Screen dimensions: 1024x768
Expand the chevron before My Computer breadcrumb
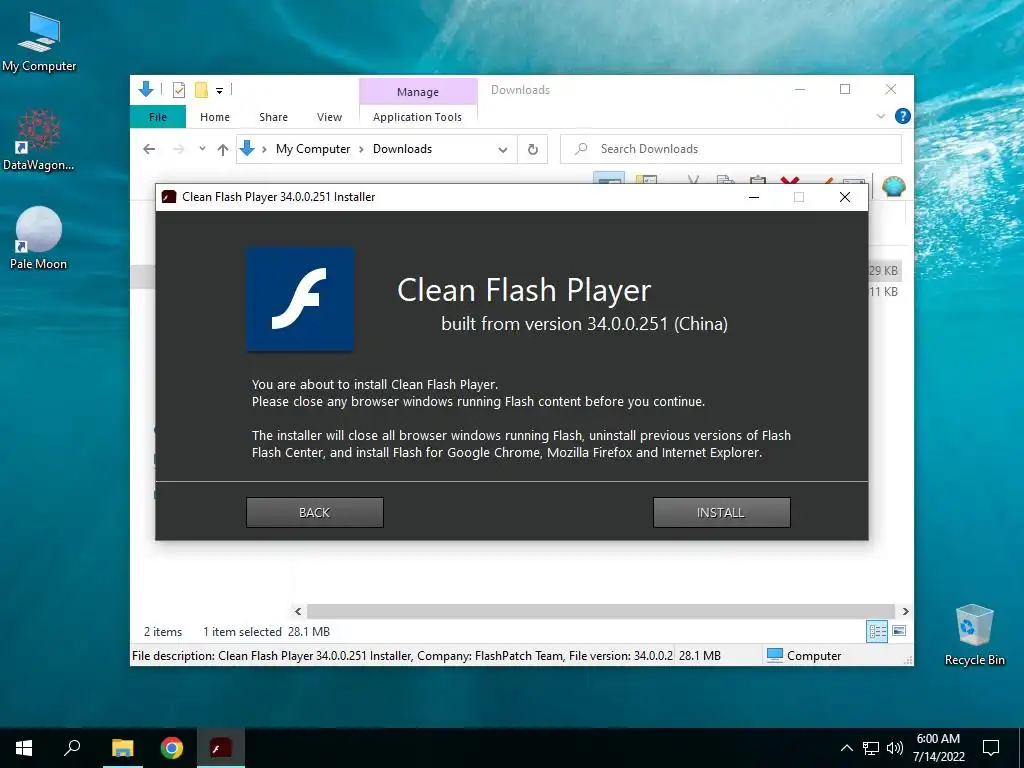point(264,150)
